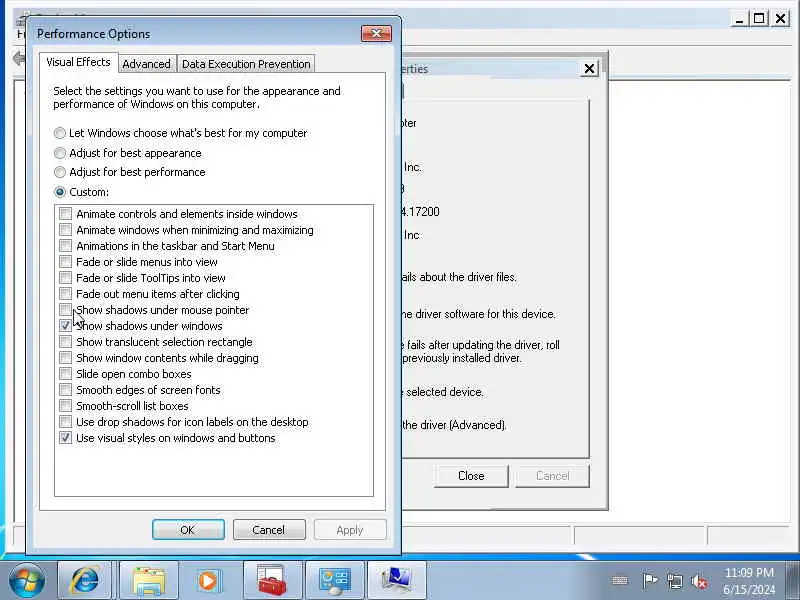Enable Animate controls and elements inside windows
The image size is (800, 600).
(65, 213)
